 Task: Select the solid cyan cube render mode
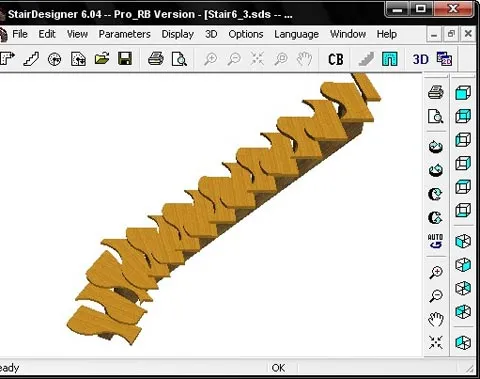(463, 93)
